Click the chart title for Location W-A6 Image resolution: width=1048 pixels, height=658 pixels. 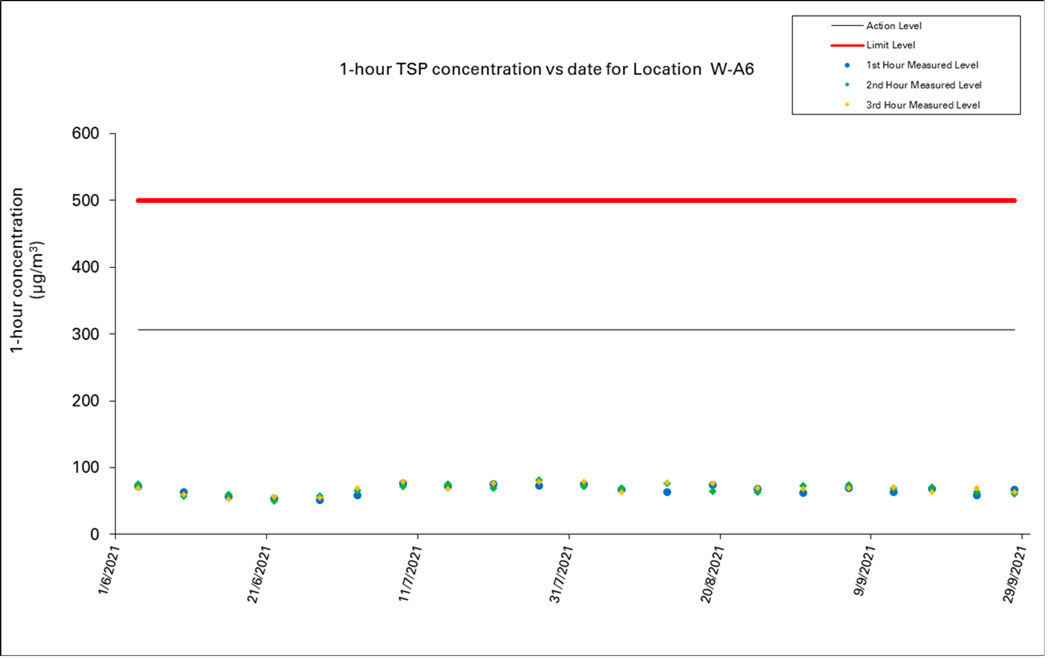click(x=546, y=70)
